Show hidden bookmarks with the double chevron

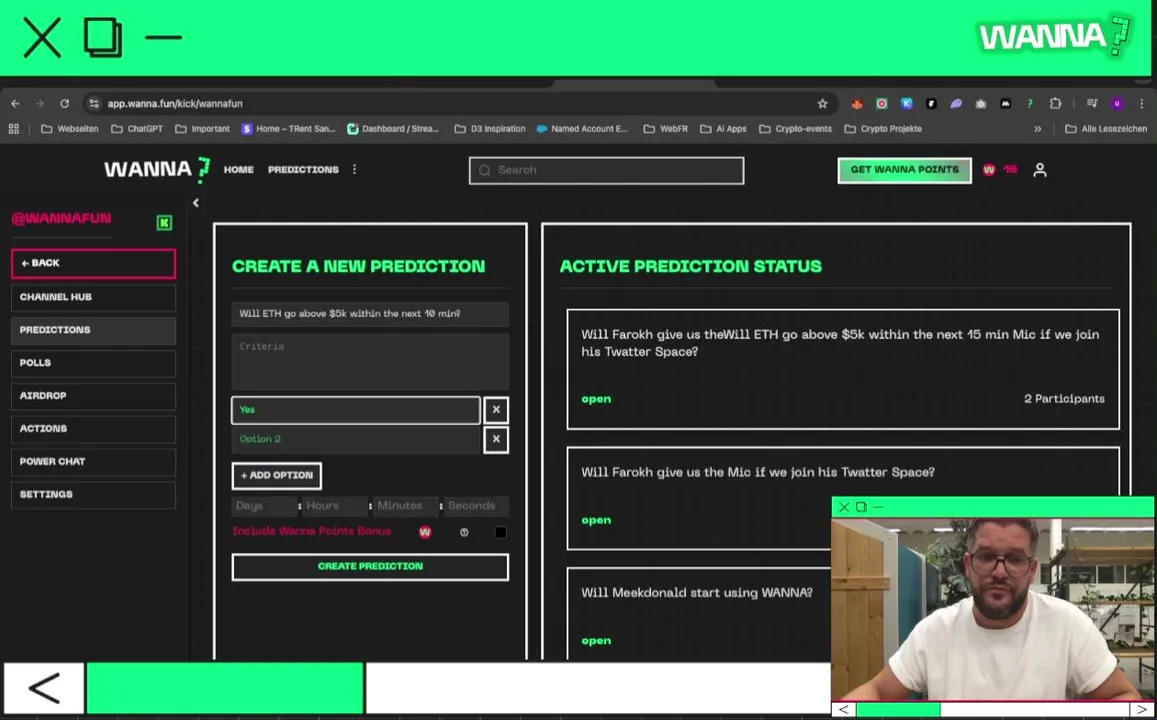[x=1037, y=128]
